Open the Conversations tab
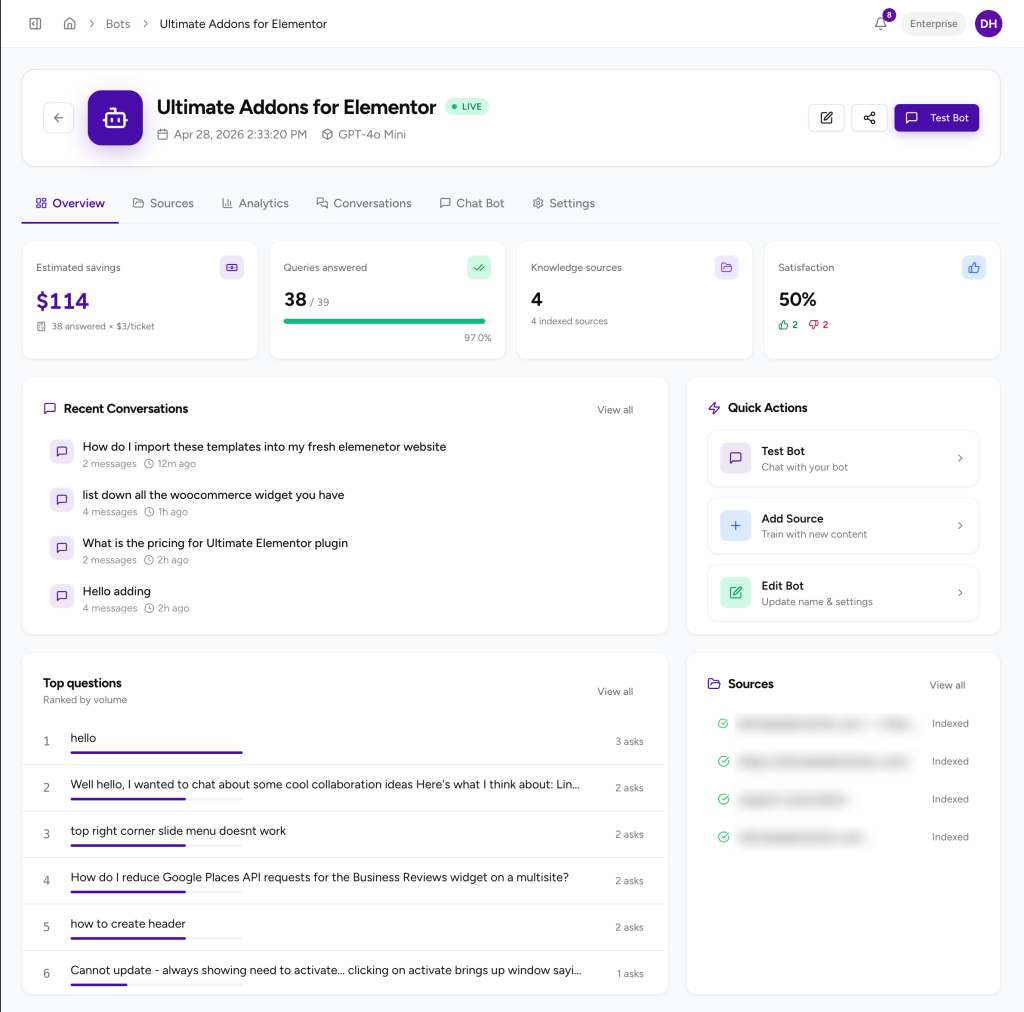This screenshot has width=1024, height=1012. tap(364, 203)
